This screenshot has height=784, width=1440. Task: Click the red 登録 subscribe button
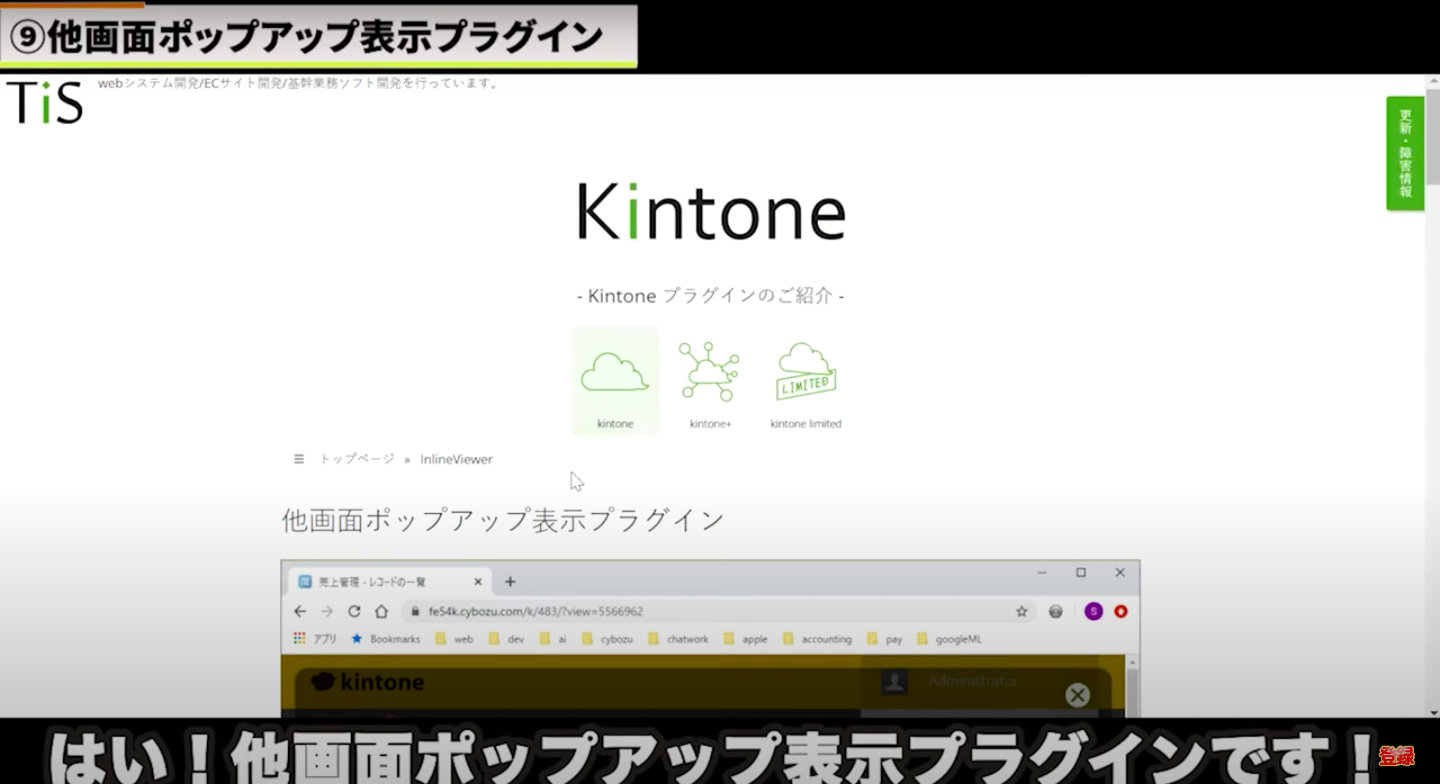click(1396, 756)
